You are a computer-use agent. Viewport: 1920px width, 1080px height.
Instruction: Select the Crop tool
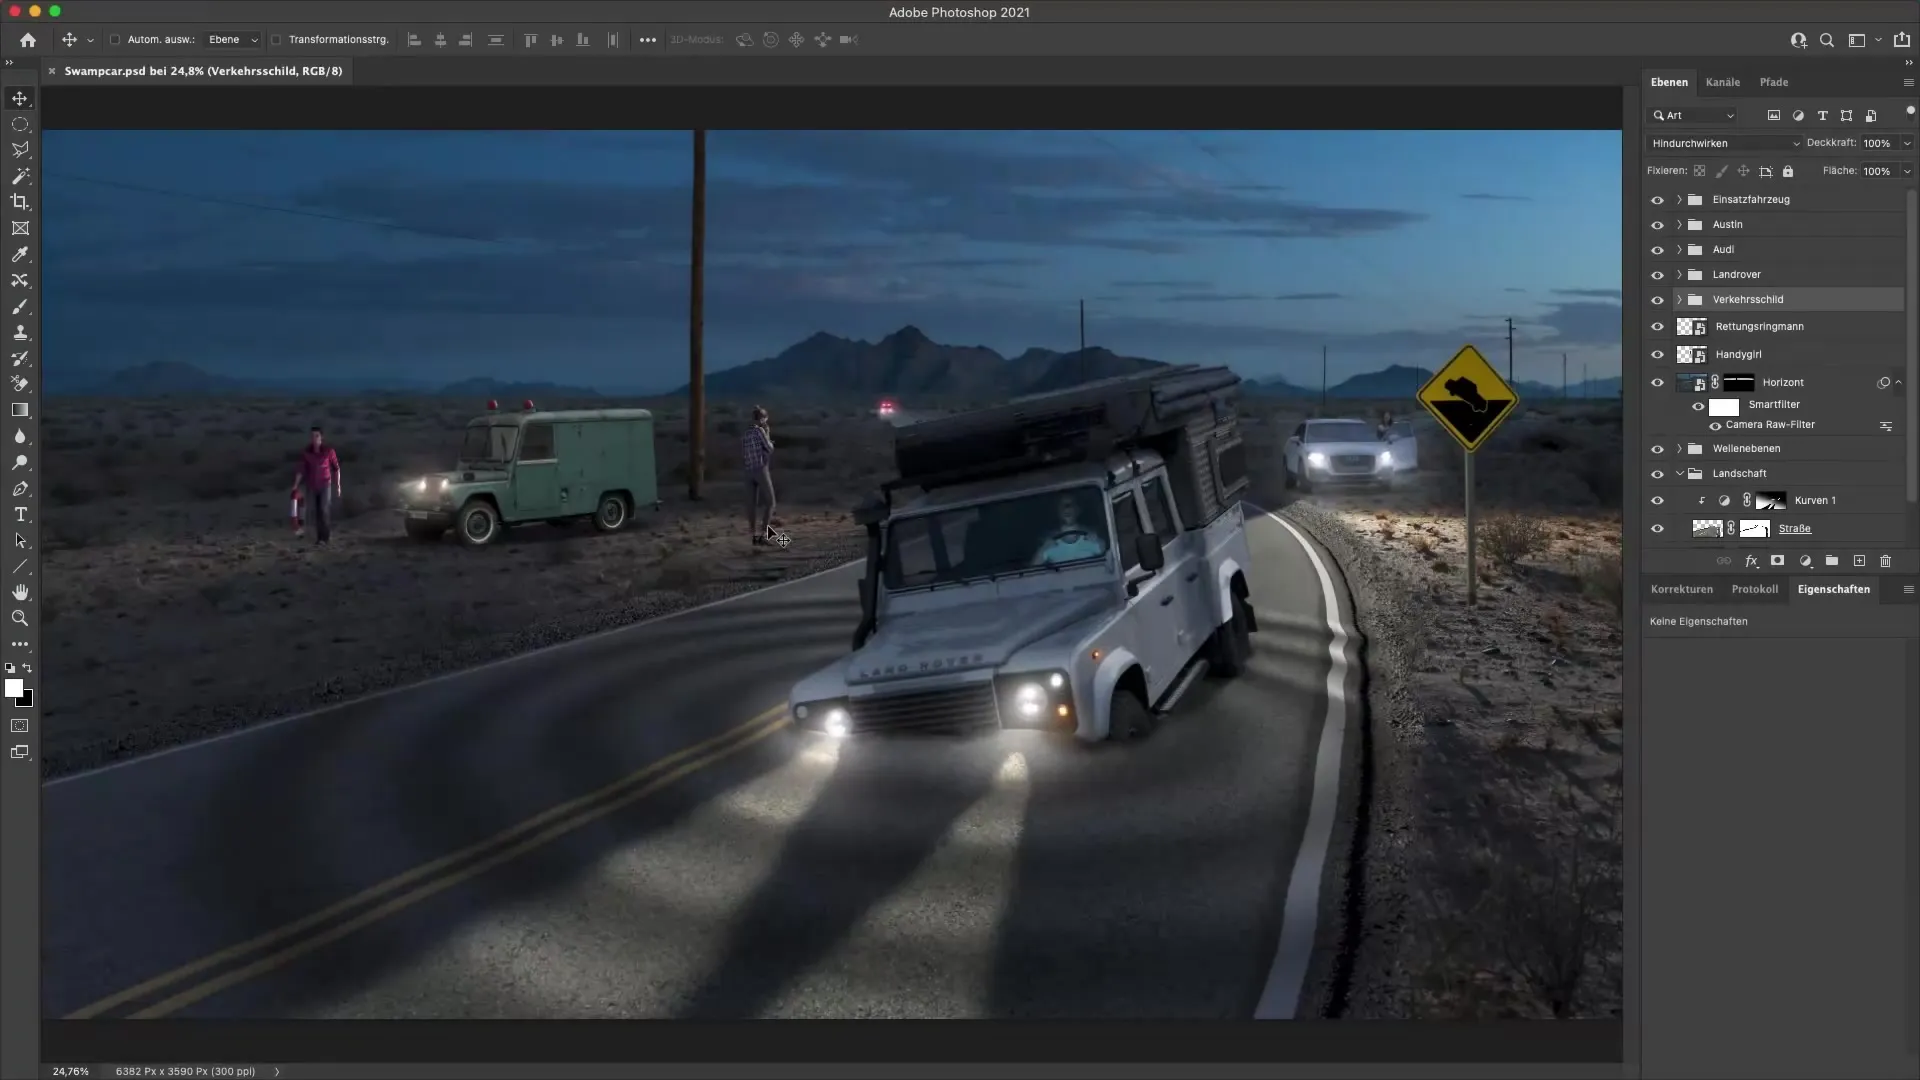click(20, 202)
